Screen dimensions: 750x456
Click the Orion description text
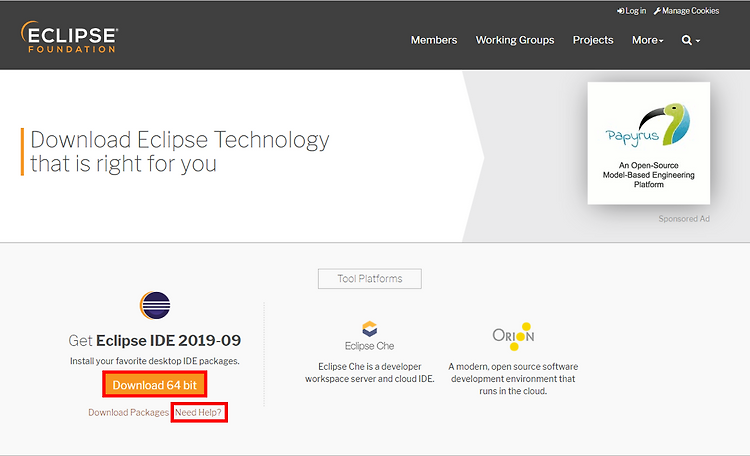(x=513, y=379)
